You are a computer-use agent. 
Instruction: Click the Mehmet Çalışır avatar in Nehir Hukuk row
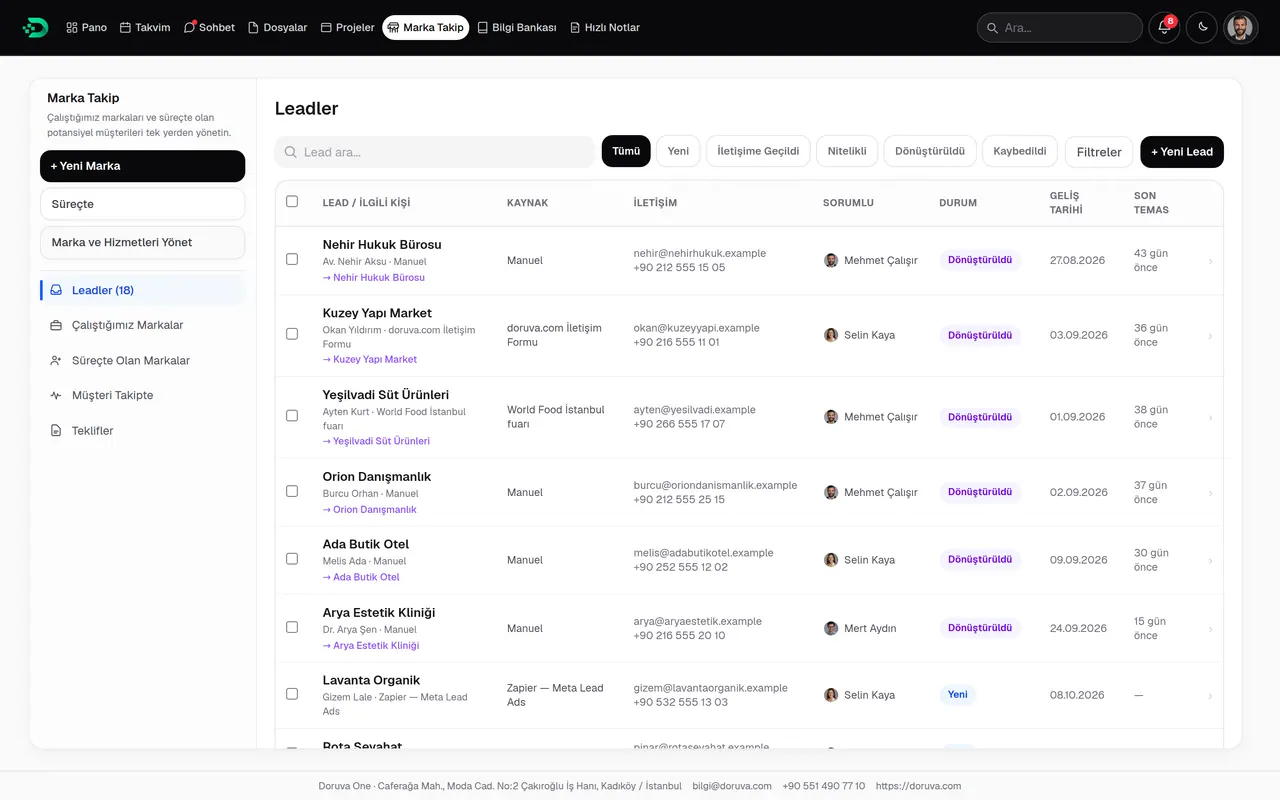tap(831, 260)
